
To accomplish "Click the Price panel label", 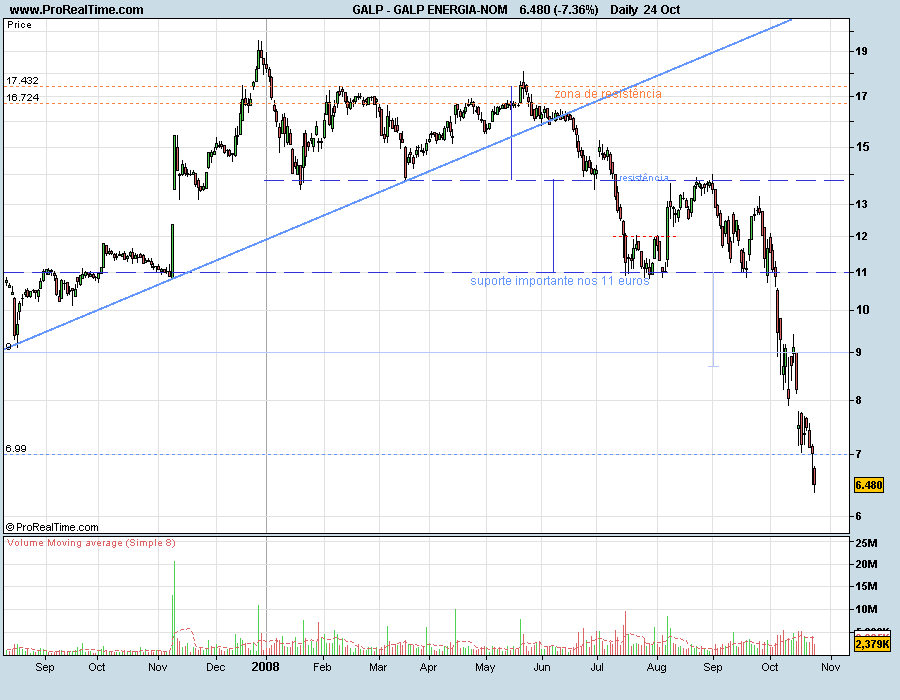I will pos(20,25).
